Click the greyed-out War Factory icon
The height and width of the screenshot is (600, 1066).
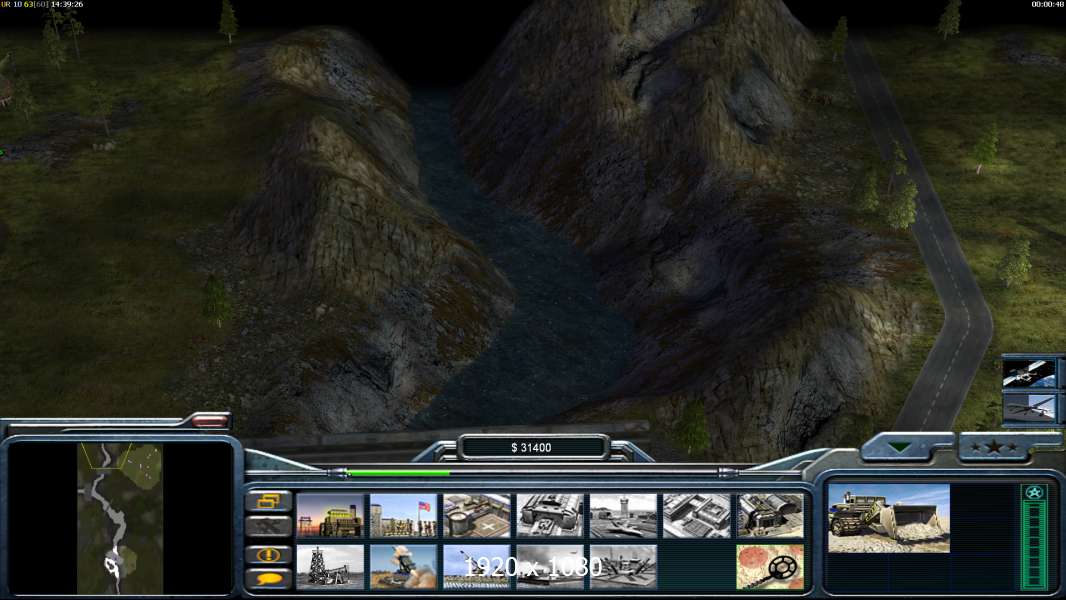click(550, 516)
